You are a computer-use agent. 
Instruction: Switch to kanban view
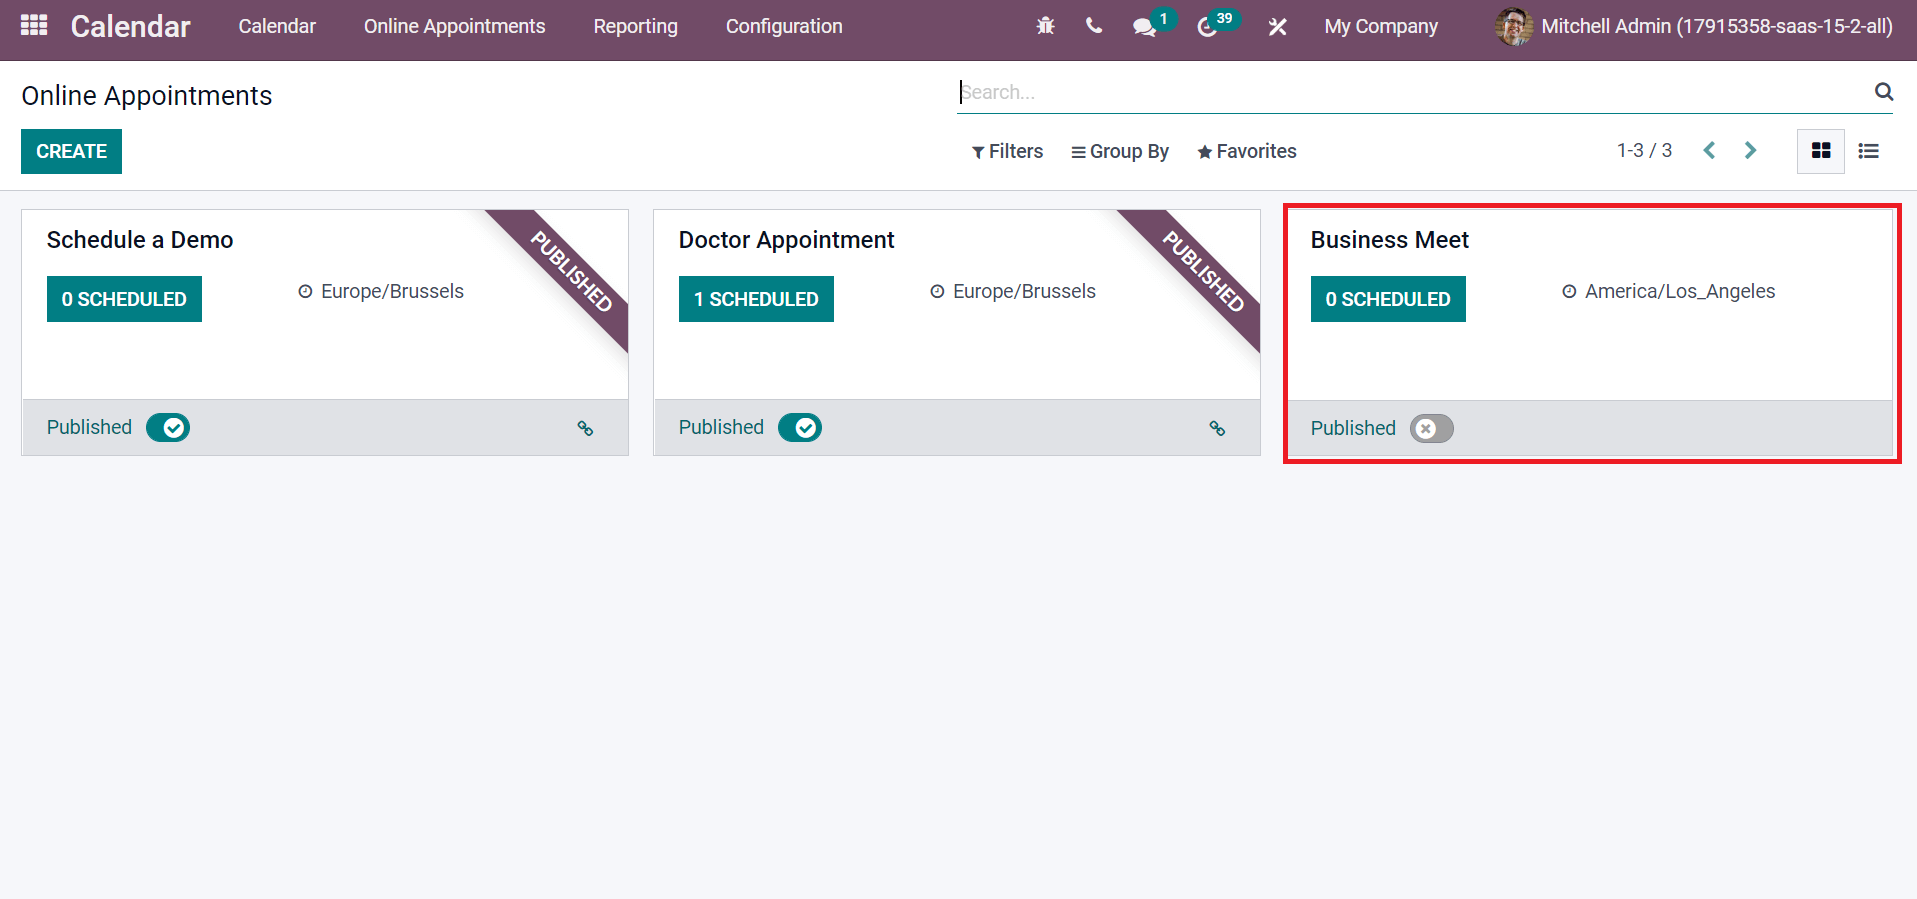[x=1821, y=151]
